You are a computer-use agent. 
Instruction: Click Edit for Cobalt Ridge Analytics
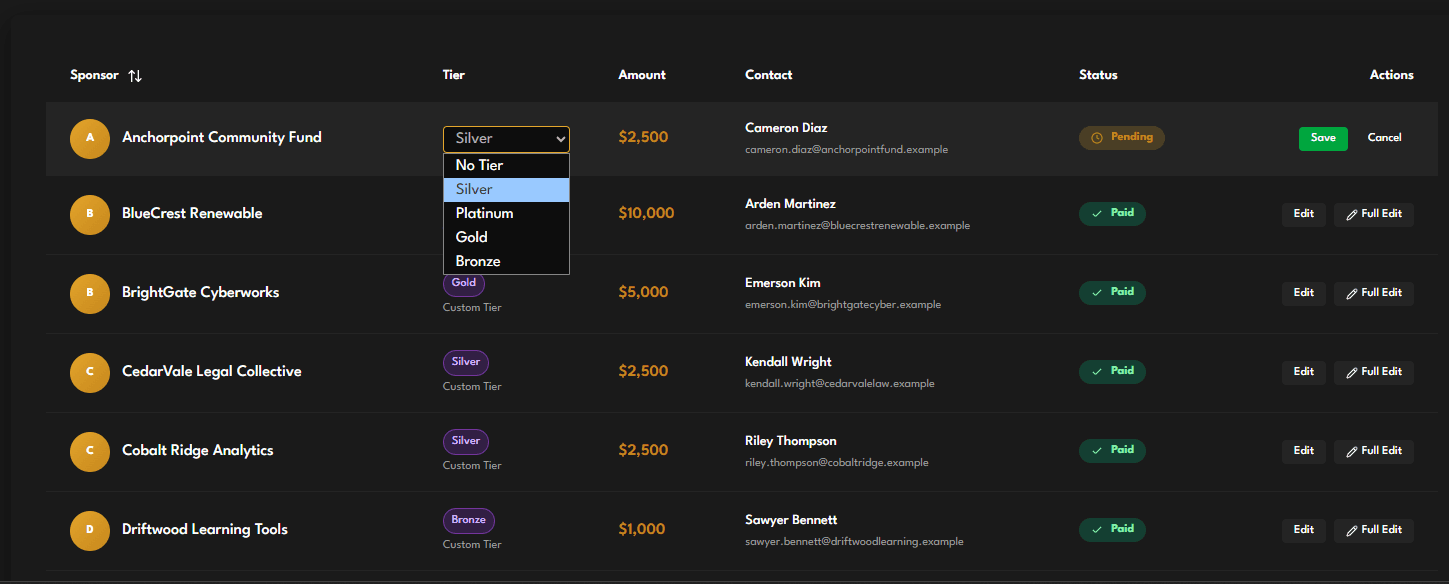[x=1303, y=450]
